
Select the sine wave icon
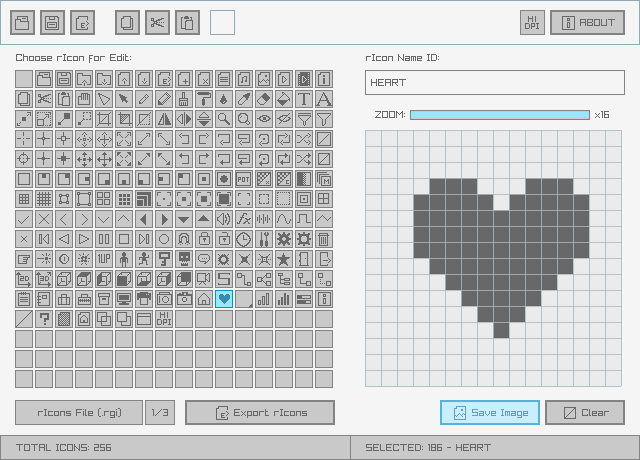[x=284, y=219]
